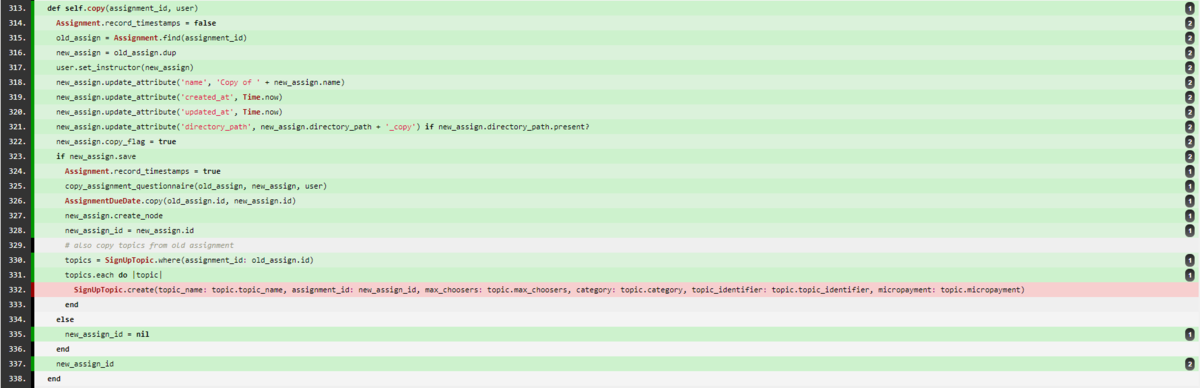Image resolution: width=1200 pixels, height=388 pixels.
Task: Click hit count badge on line 318
Action: pyautogui.click(x=1189, y=82)
